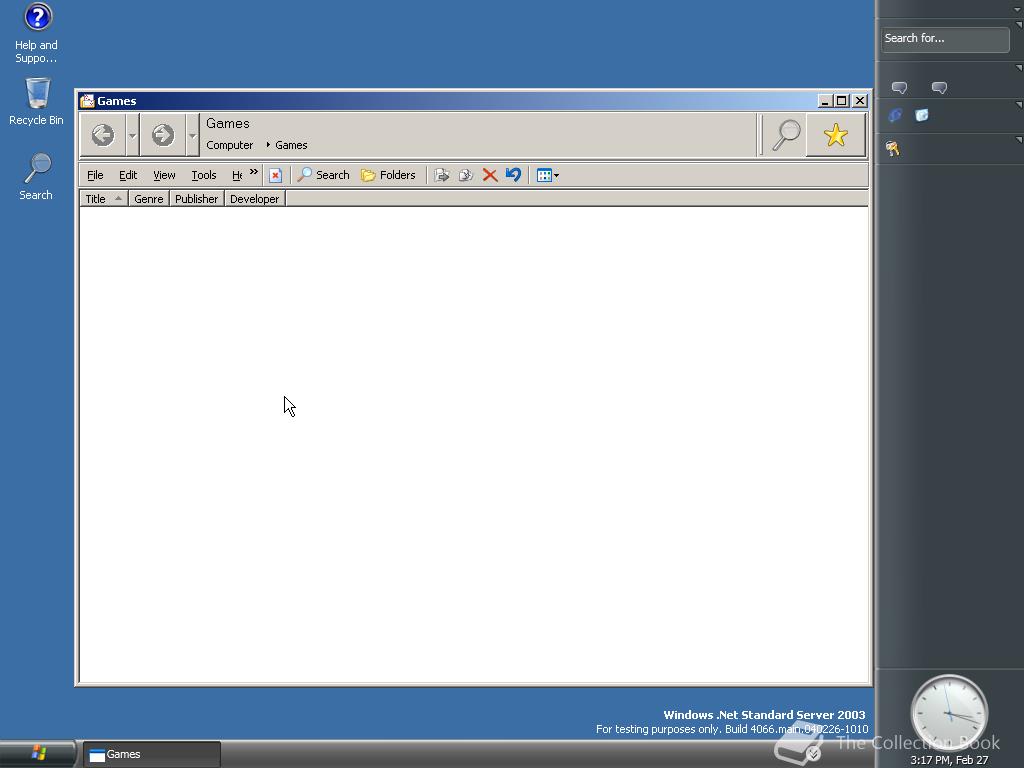Select the Recycle Bin desktop icon
The image size is (1024, 768).
(37, 101)
